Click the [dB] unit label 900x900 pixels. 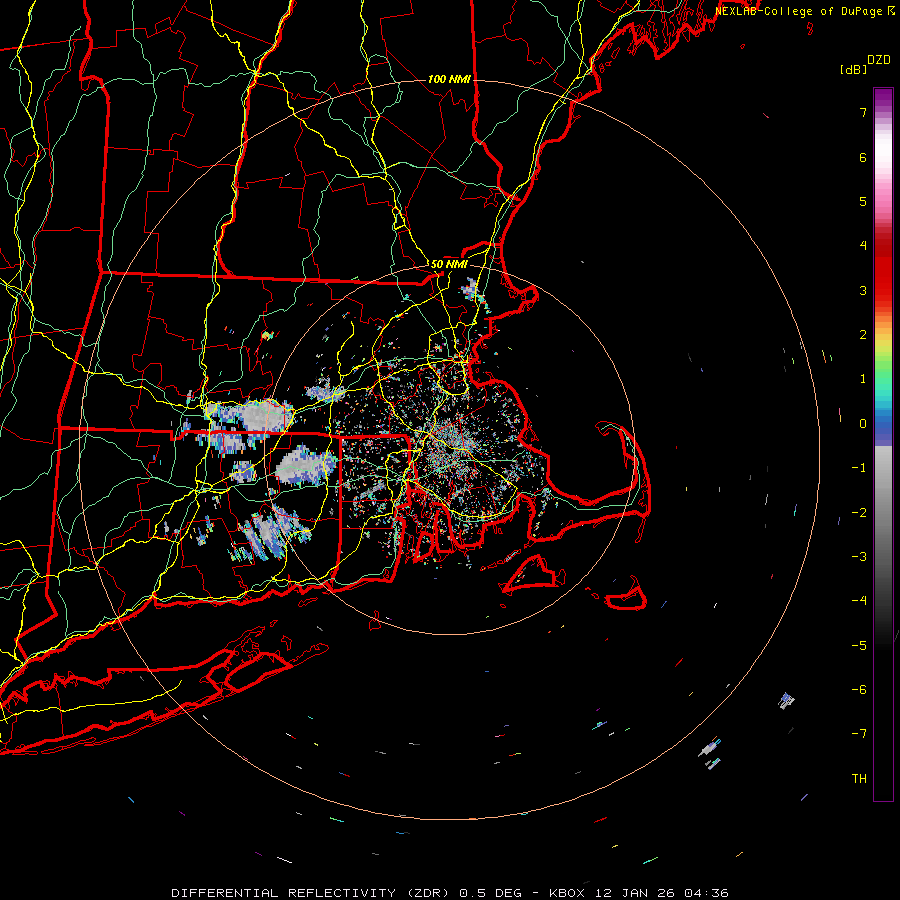point(853,69)
